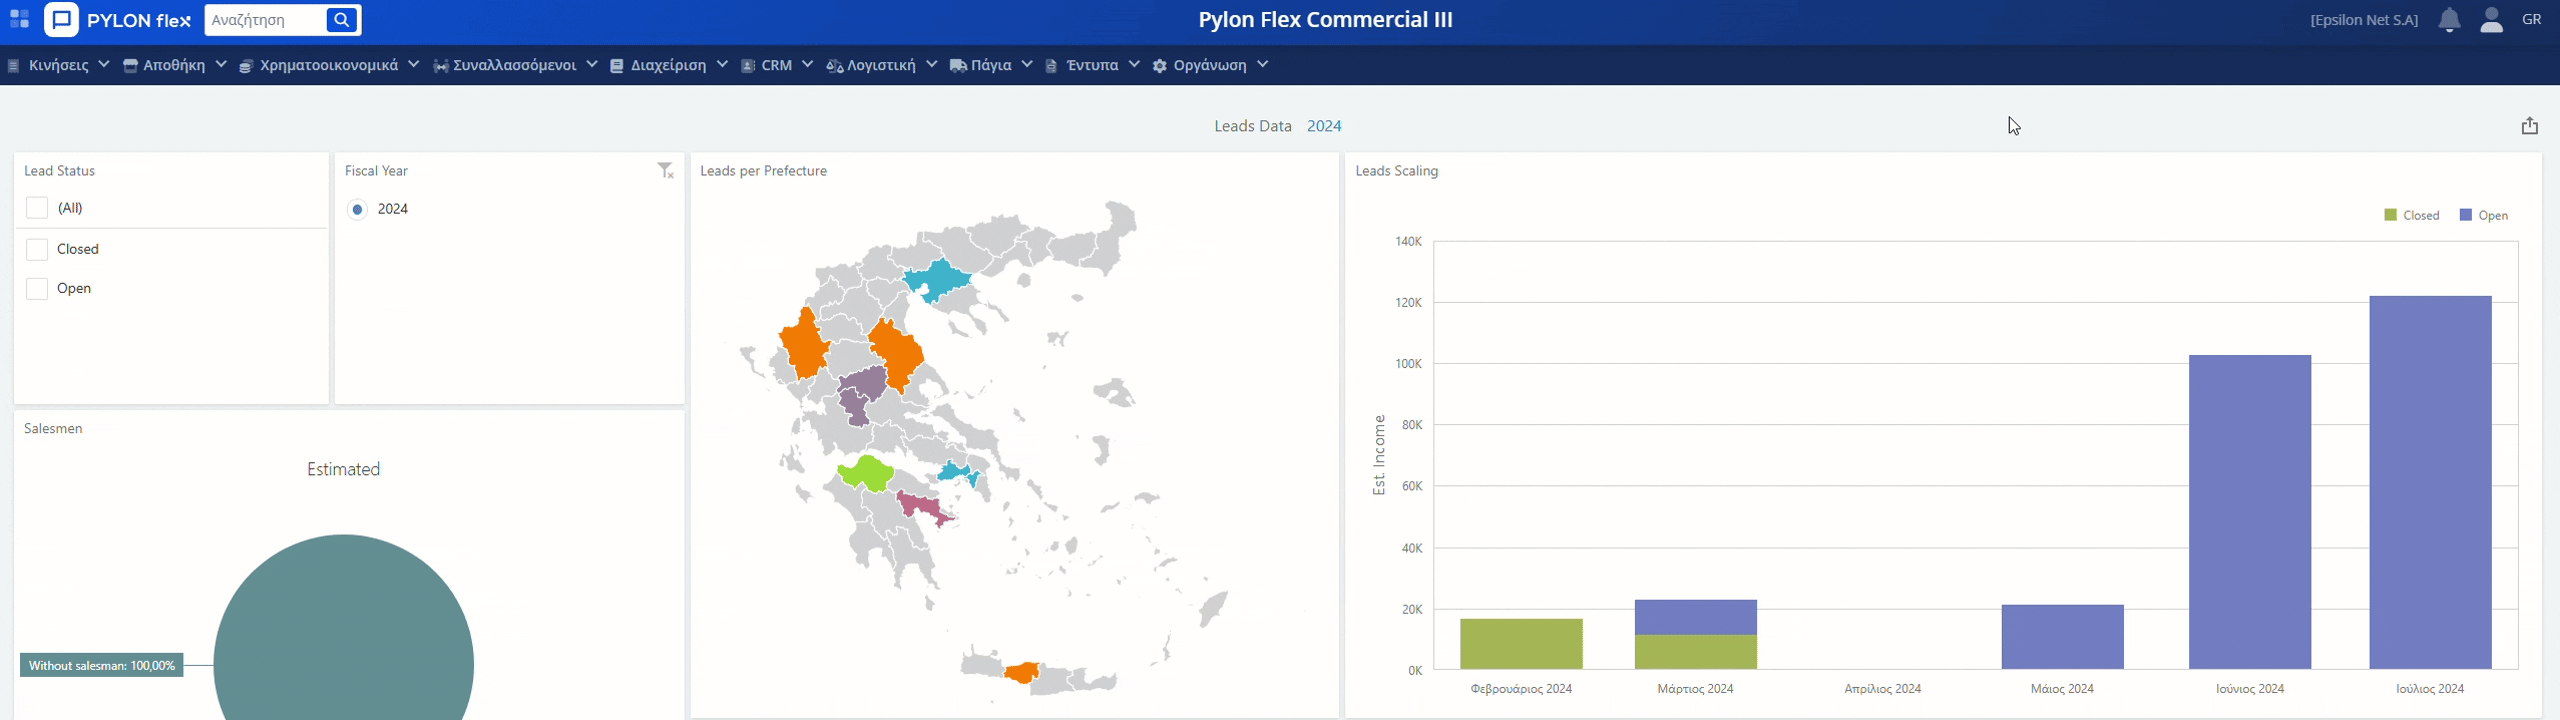Click the Leads Data dashboard title
Viewport: 2560px width, 720px height.
[x=1252, y=126]
